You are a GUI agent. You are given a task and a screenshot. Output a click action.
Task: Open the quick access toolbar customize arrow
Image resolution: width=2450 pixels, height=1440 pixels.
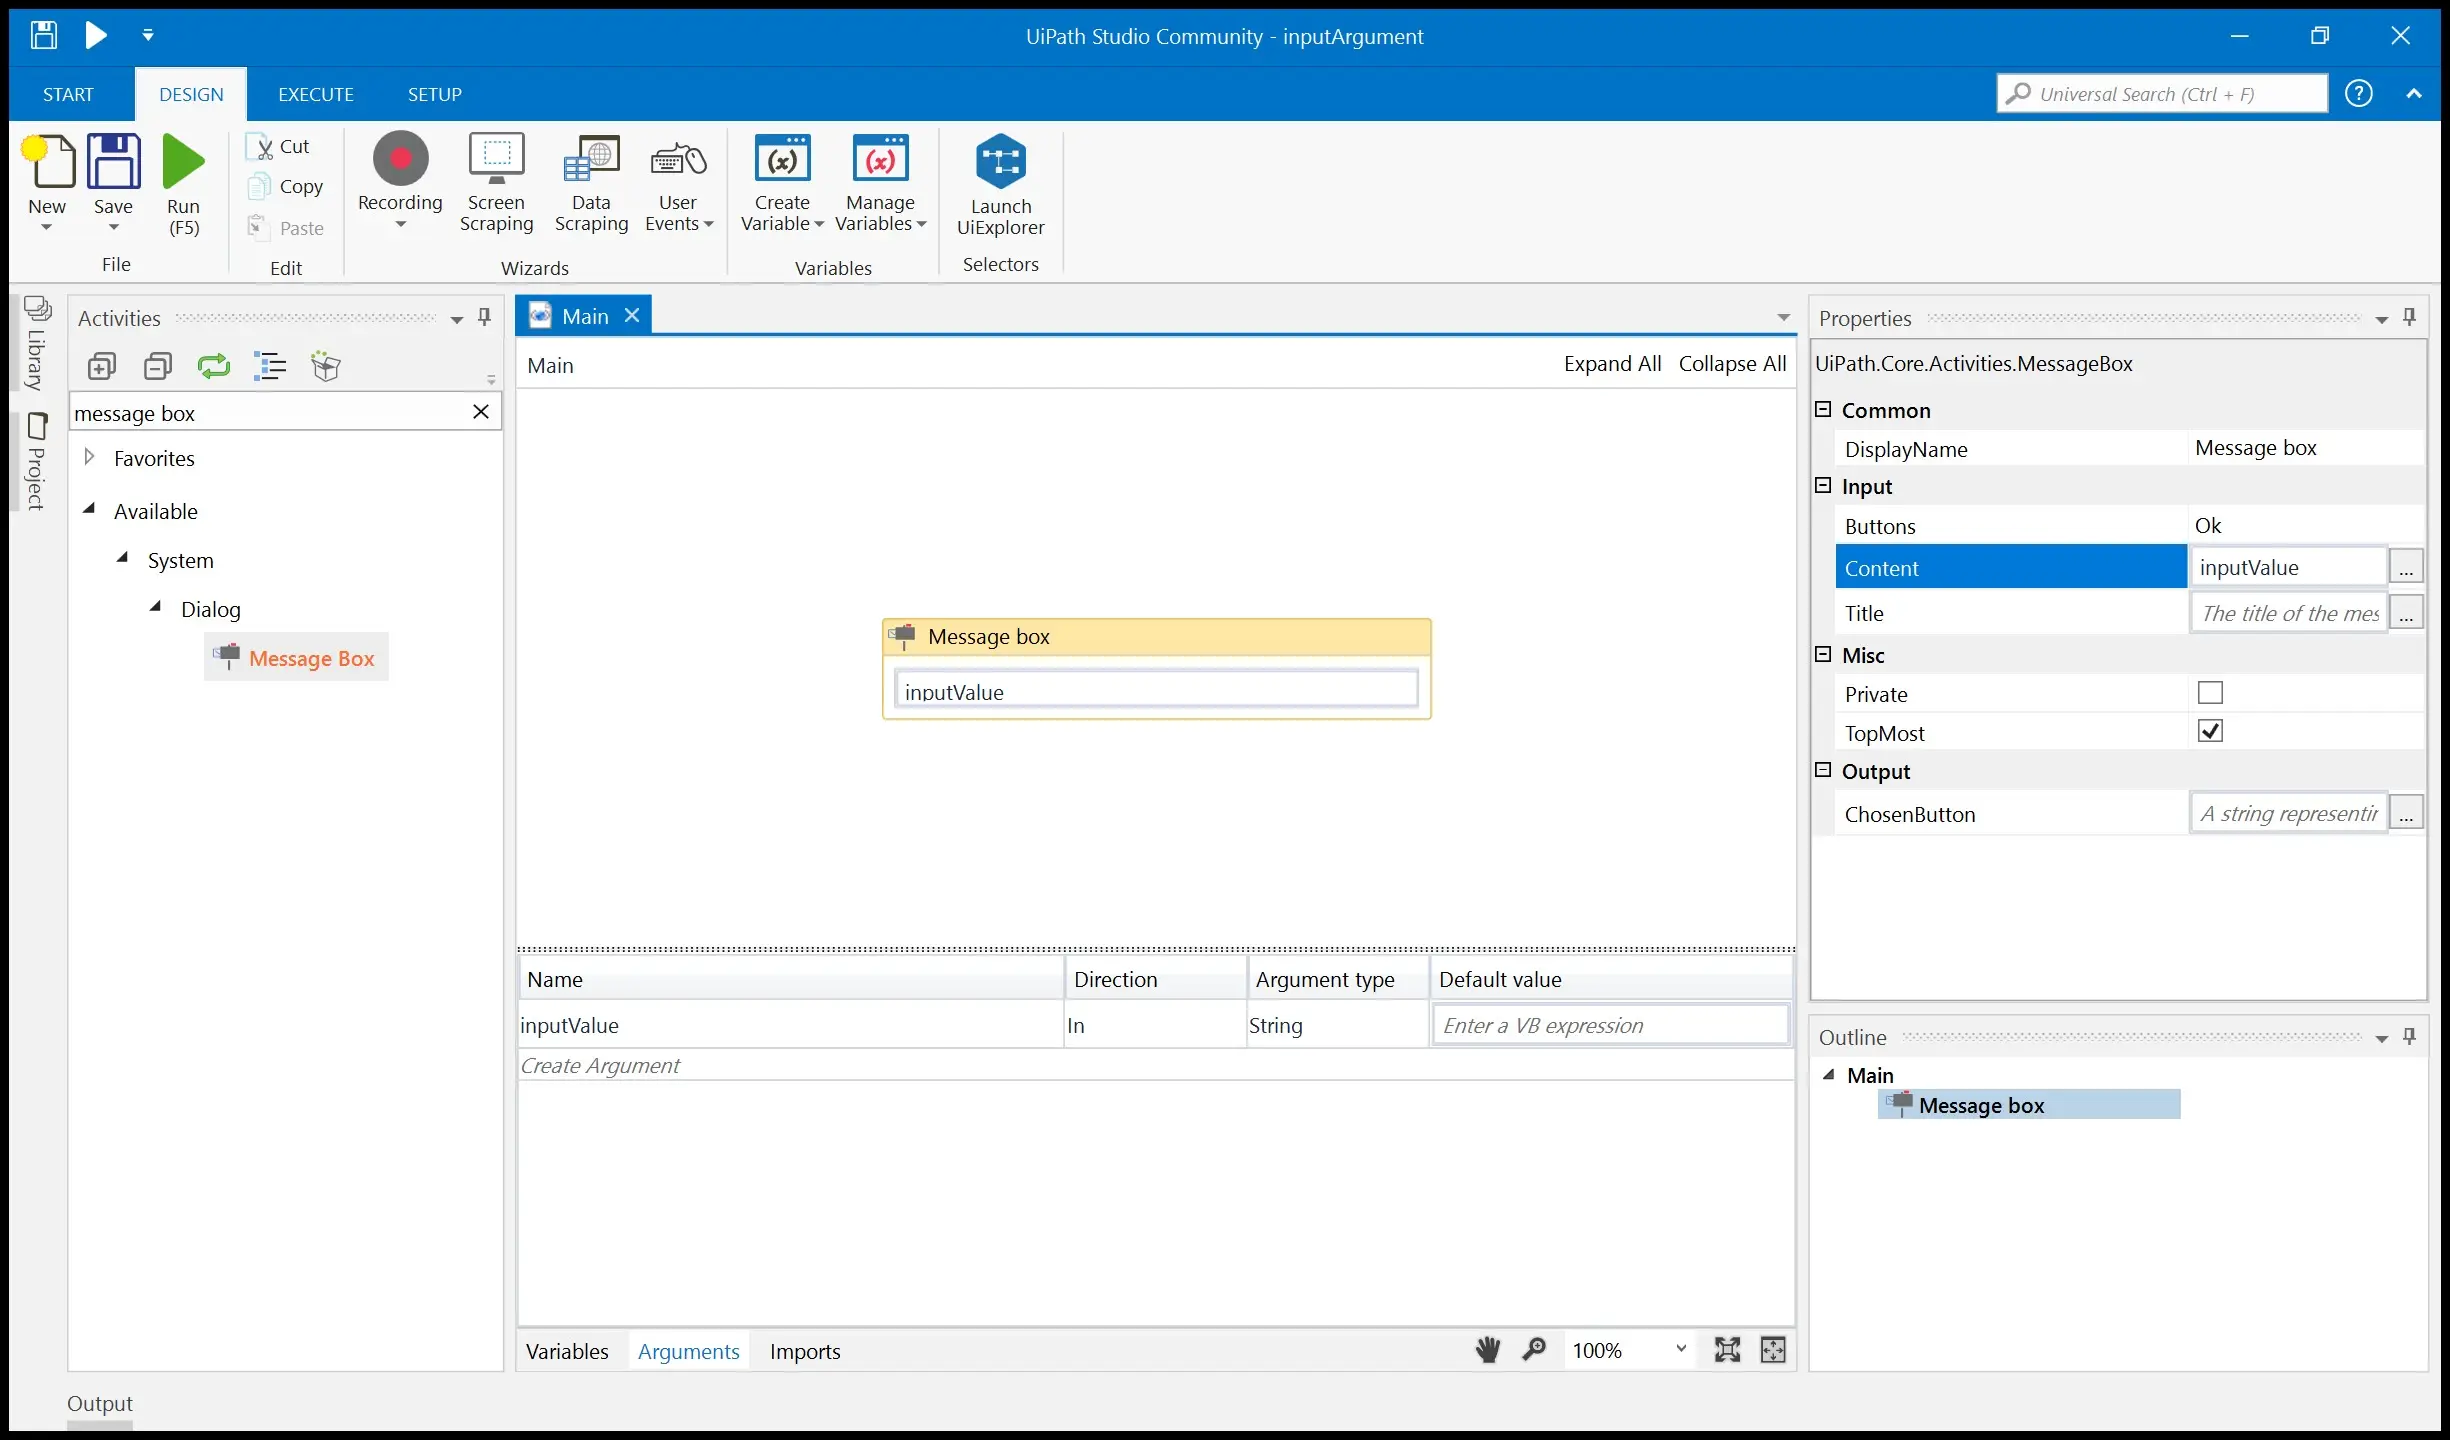point(148,35)
